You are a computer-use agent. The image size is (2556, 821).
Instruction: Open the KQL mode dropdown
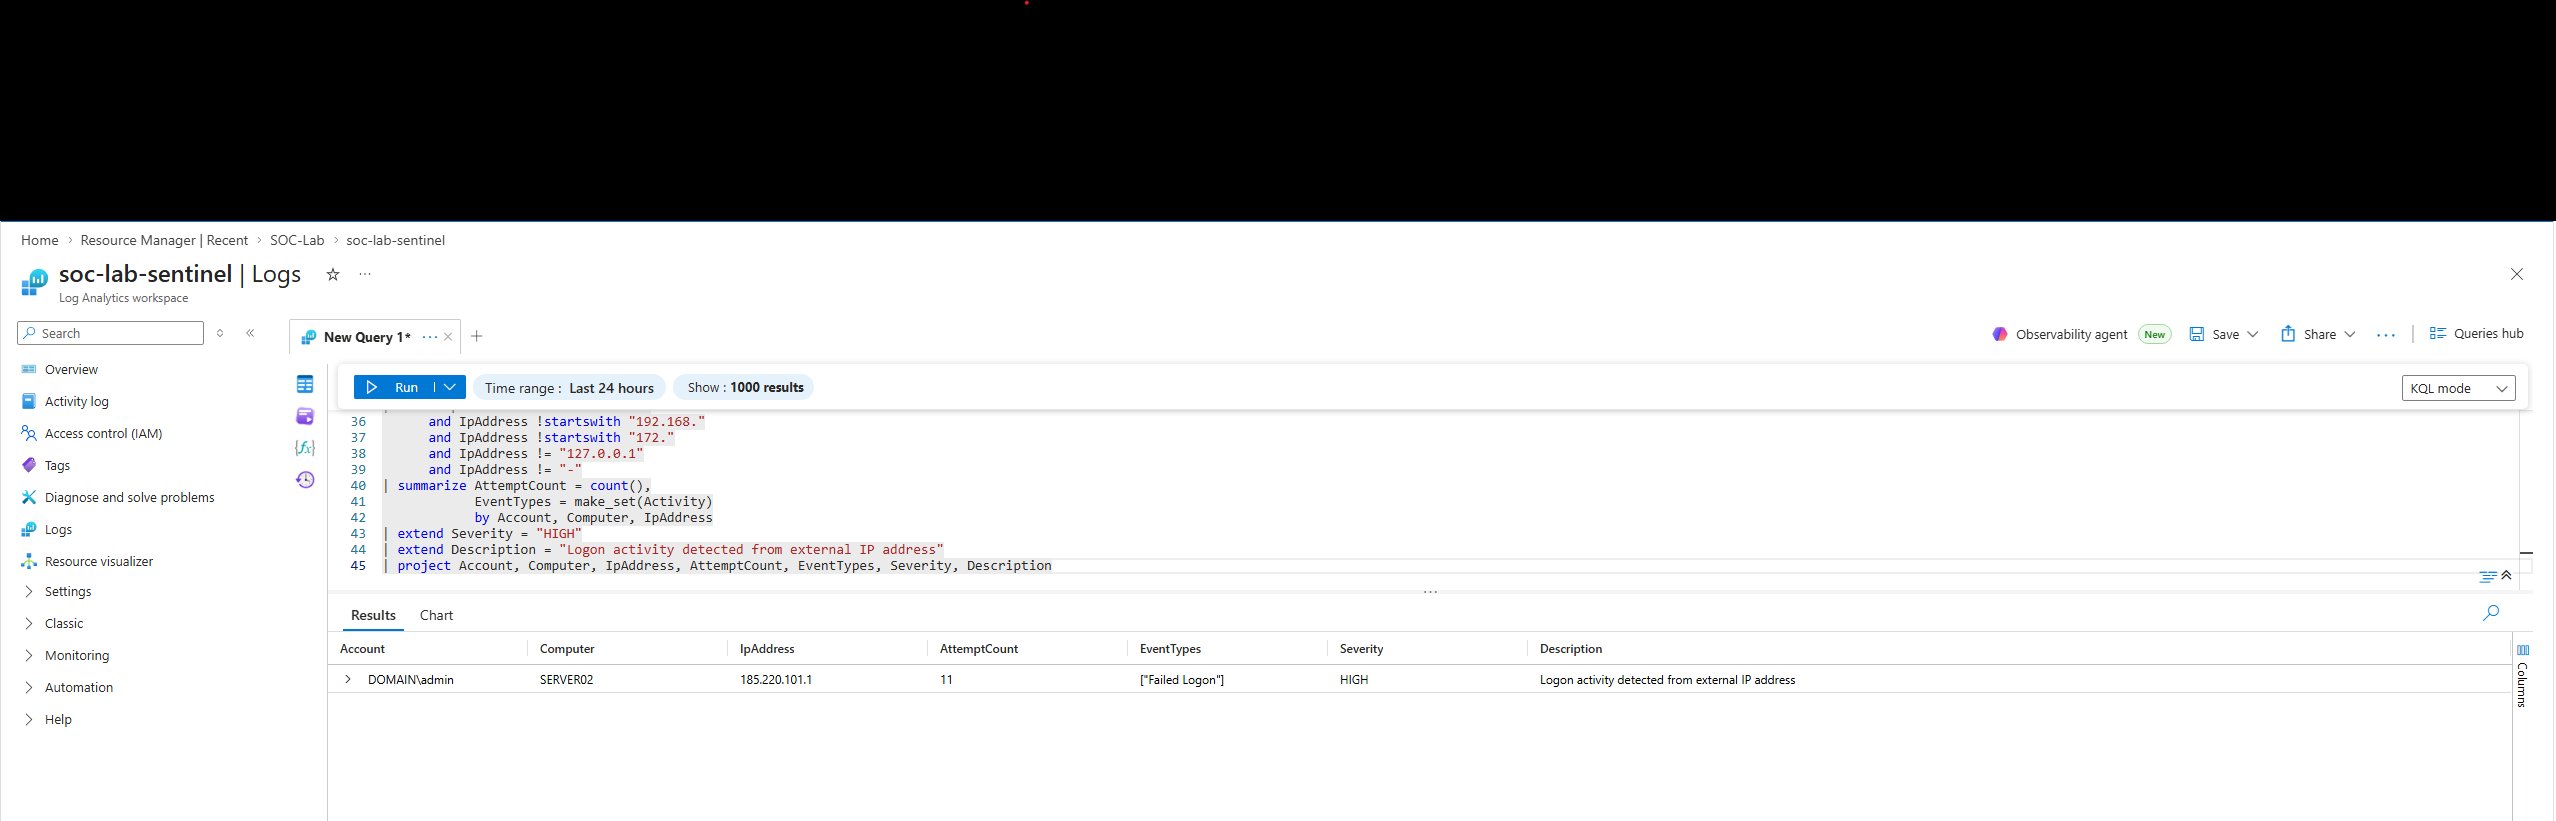[2458, 388]
